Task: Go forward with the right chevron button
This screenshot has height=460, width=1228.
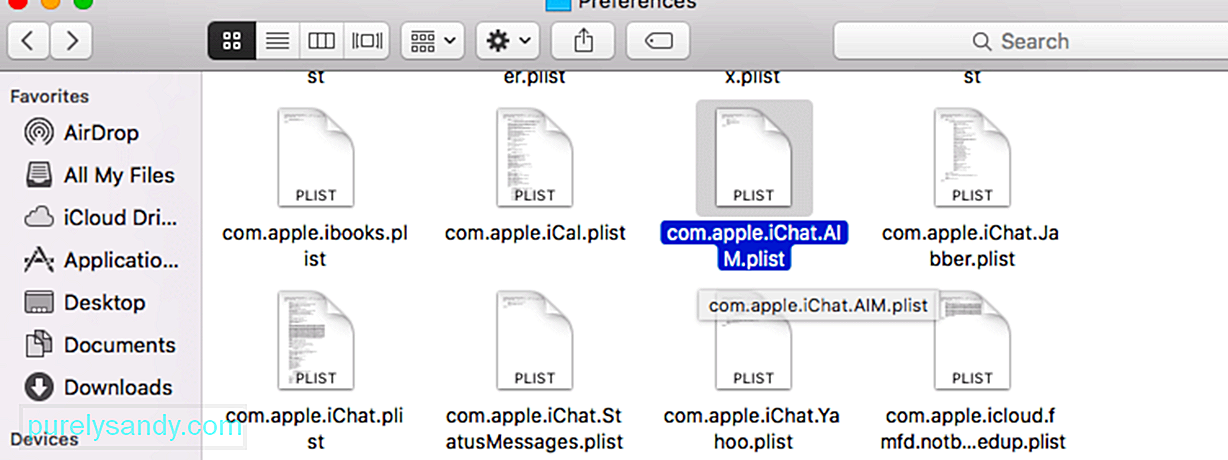Action: click(x=71, y=41)
